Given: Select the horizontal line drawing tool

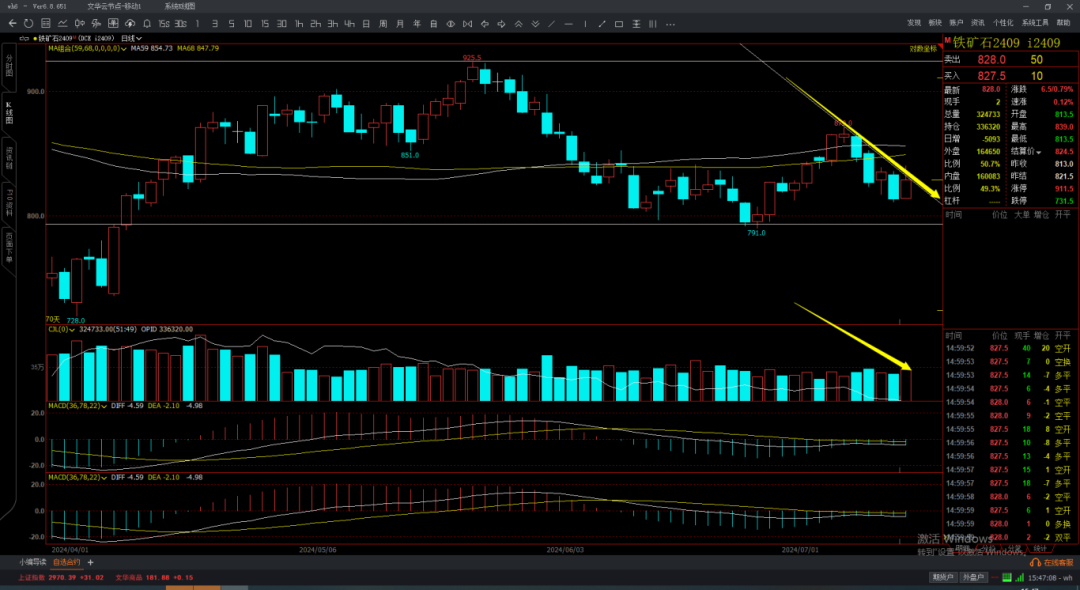Looking at the screenshot, I should (568, 23).
